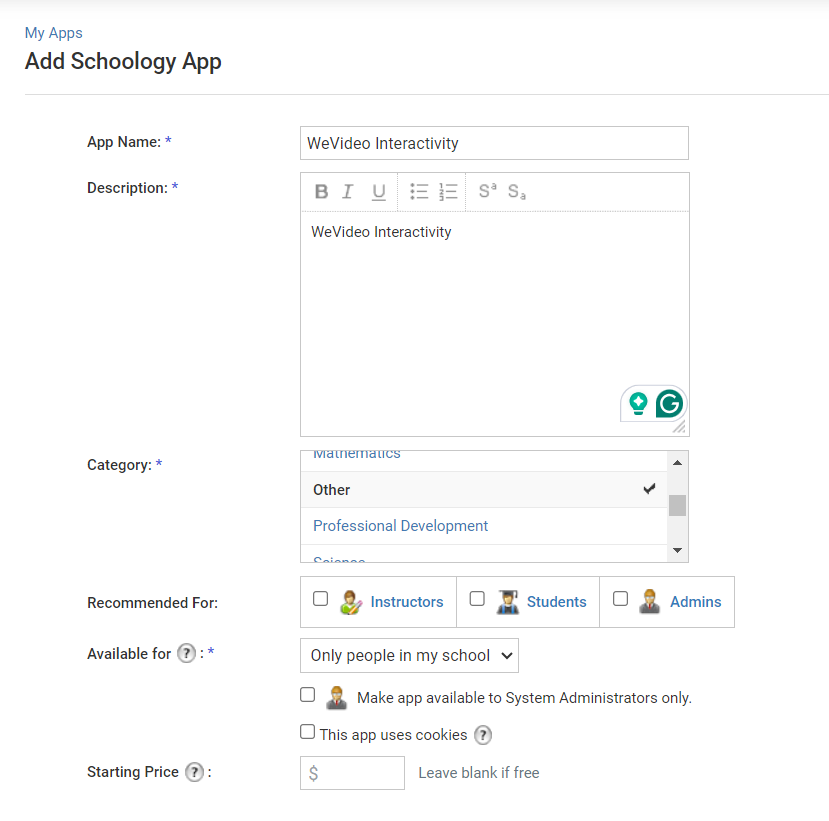Viewport: 829px width, 821px height.
Task: Click category list scroll up arrow
Action: point(677,463)
